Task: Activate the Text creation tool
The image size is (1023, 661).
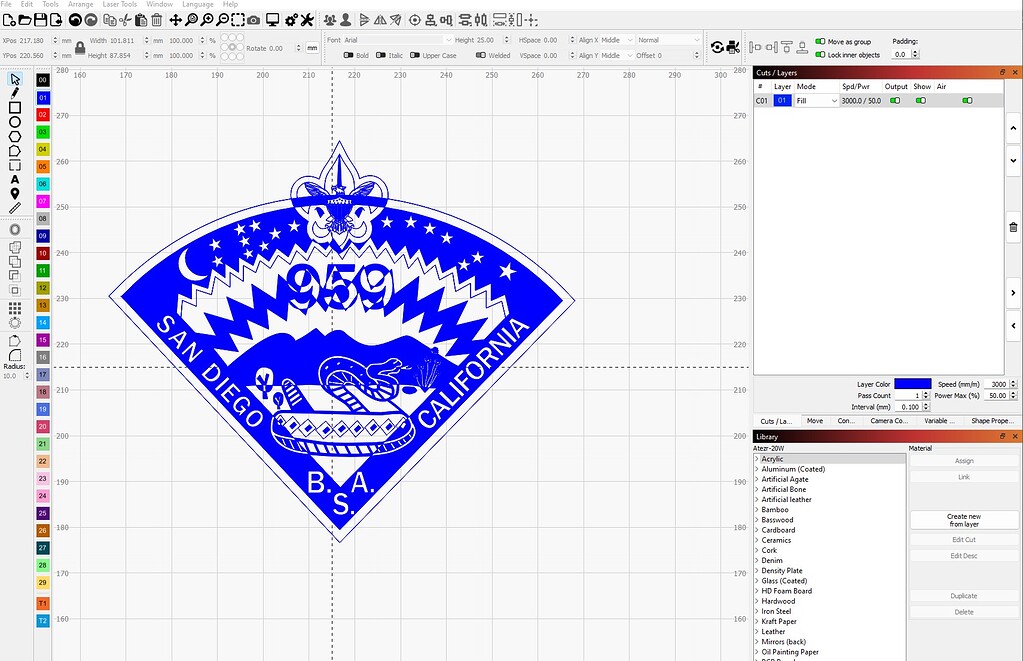Action: (x=14, y=179)
